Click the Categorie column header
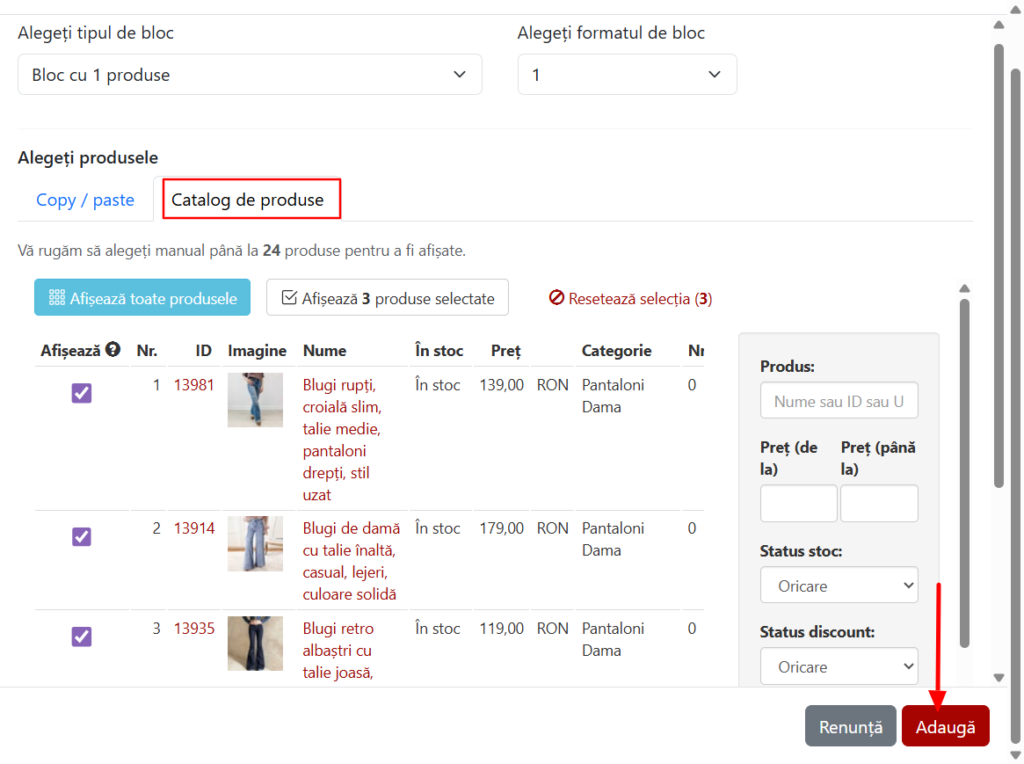This screenshot has height=764, width=1024. (x=616, y=351)
